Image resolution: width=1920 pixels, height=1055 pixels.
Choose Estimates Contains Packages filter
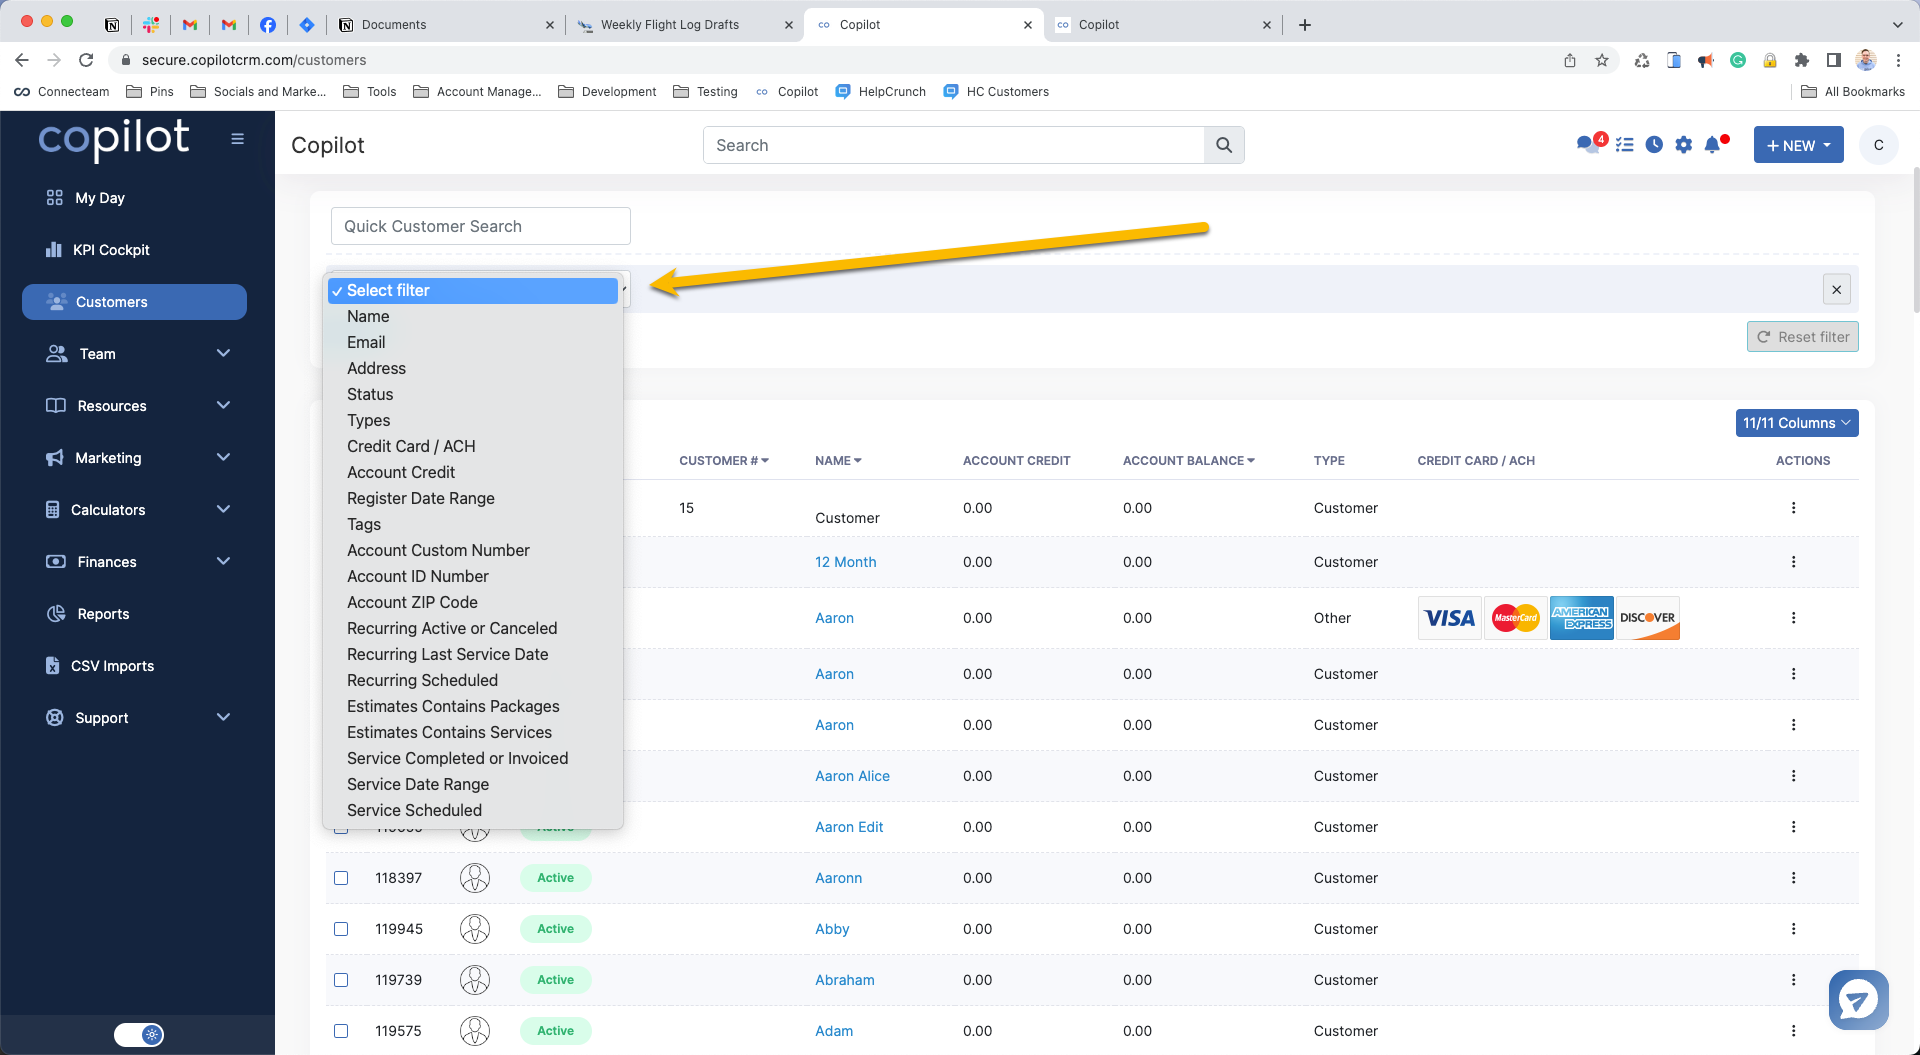(x=473, y=706)
